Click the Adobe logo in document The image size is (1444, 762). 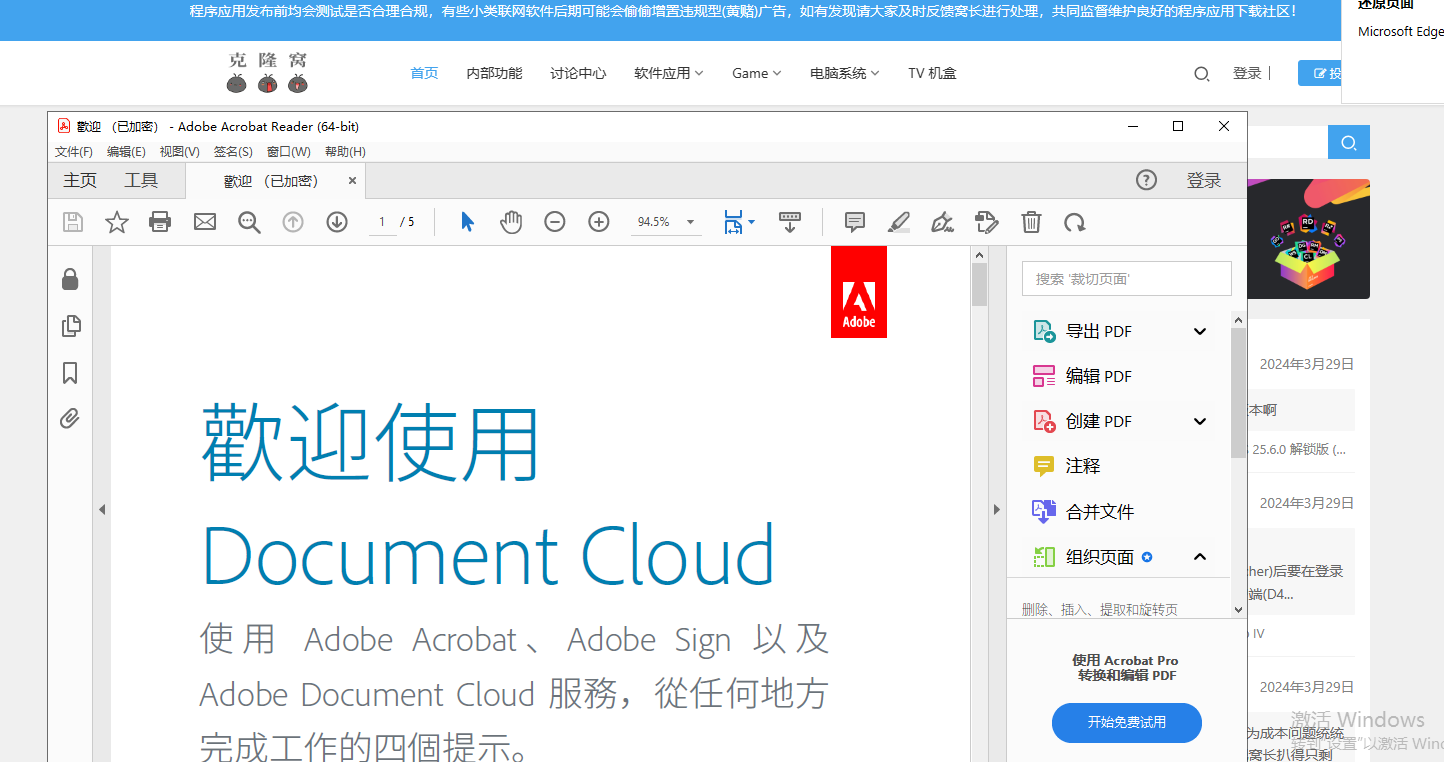tap(859, 292)
